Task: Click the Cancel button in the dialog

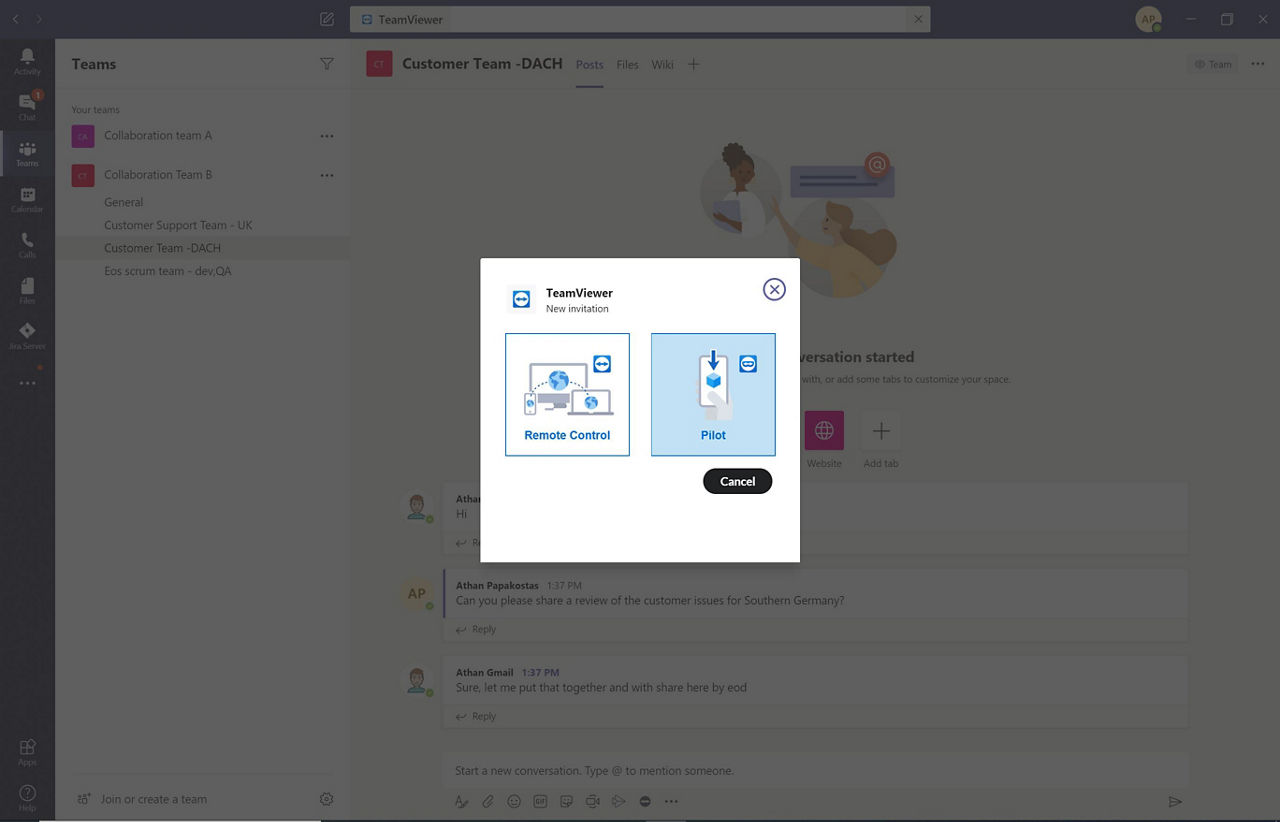Action: tap(737, 481)
